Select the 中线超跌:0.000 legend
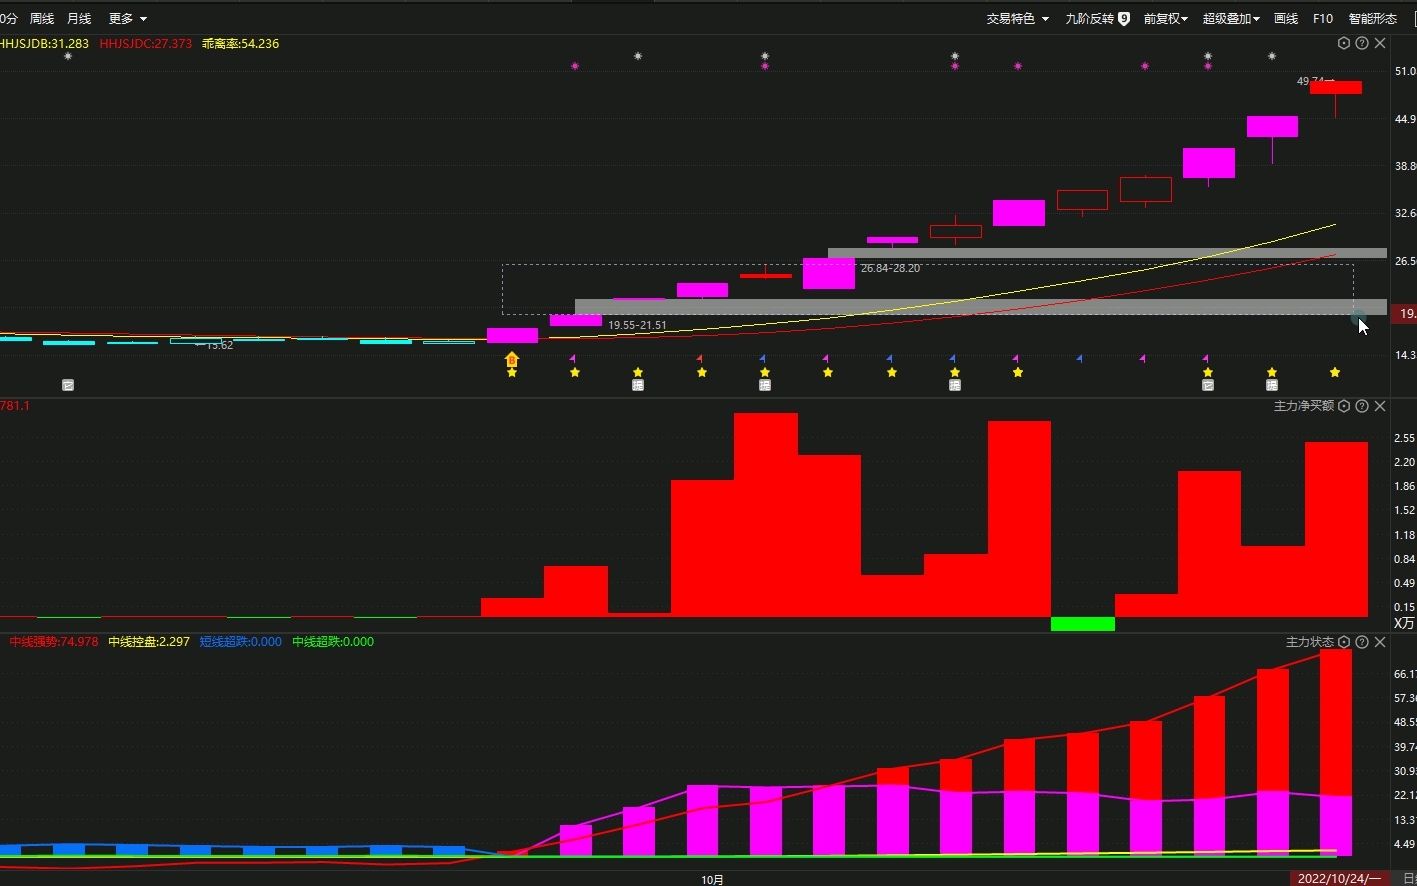The image size is (1417, 886). point(333,642)
